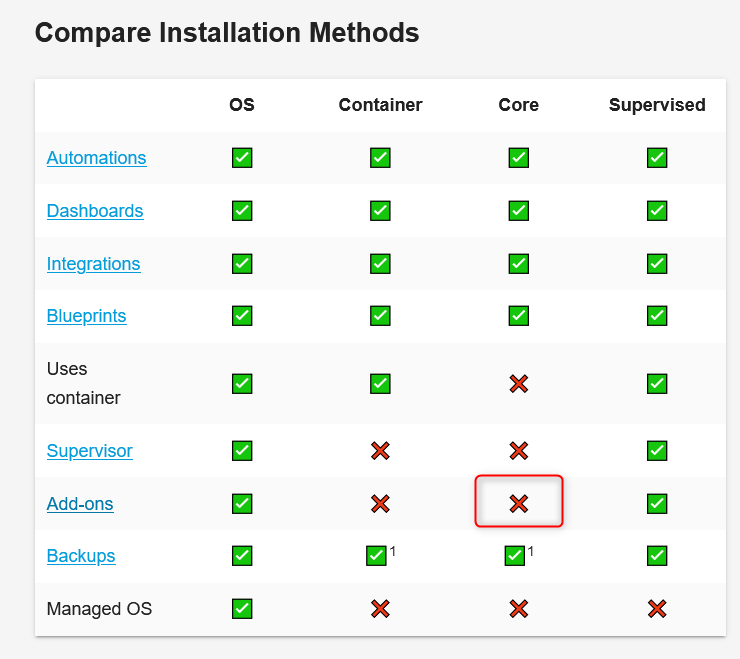Open the Add-ons link
The height and width of the screenshot is (659, 740).
[x=80, y=504]
